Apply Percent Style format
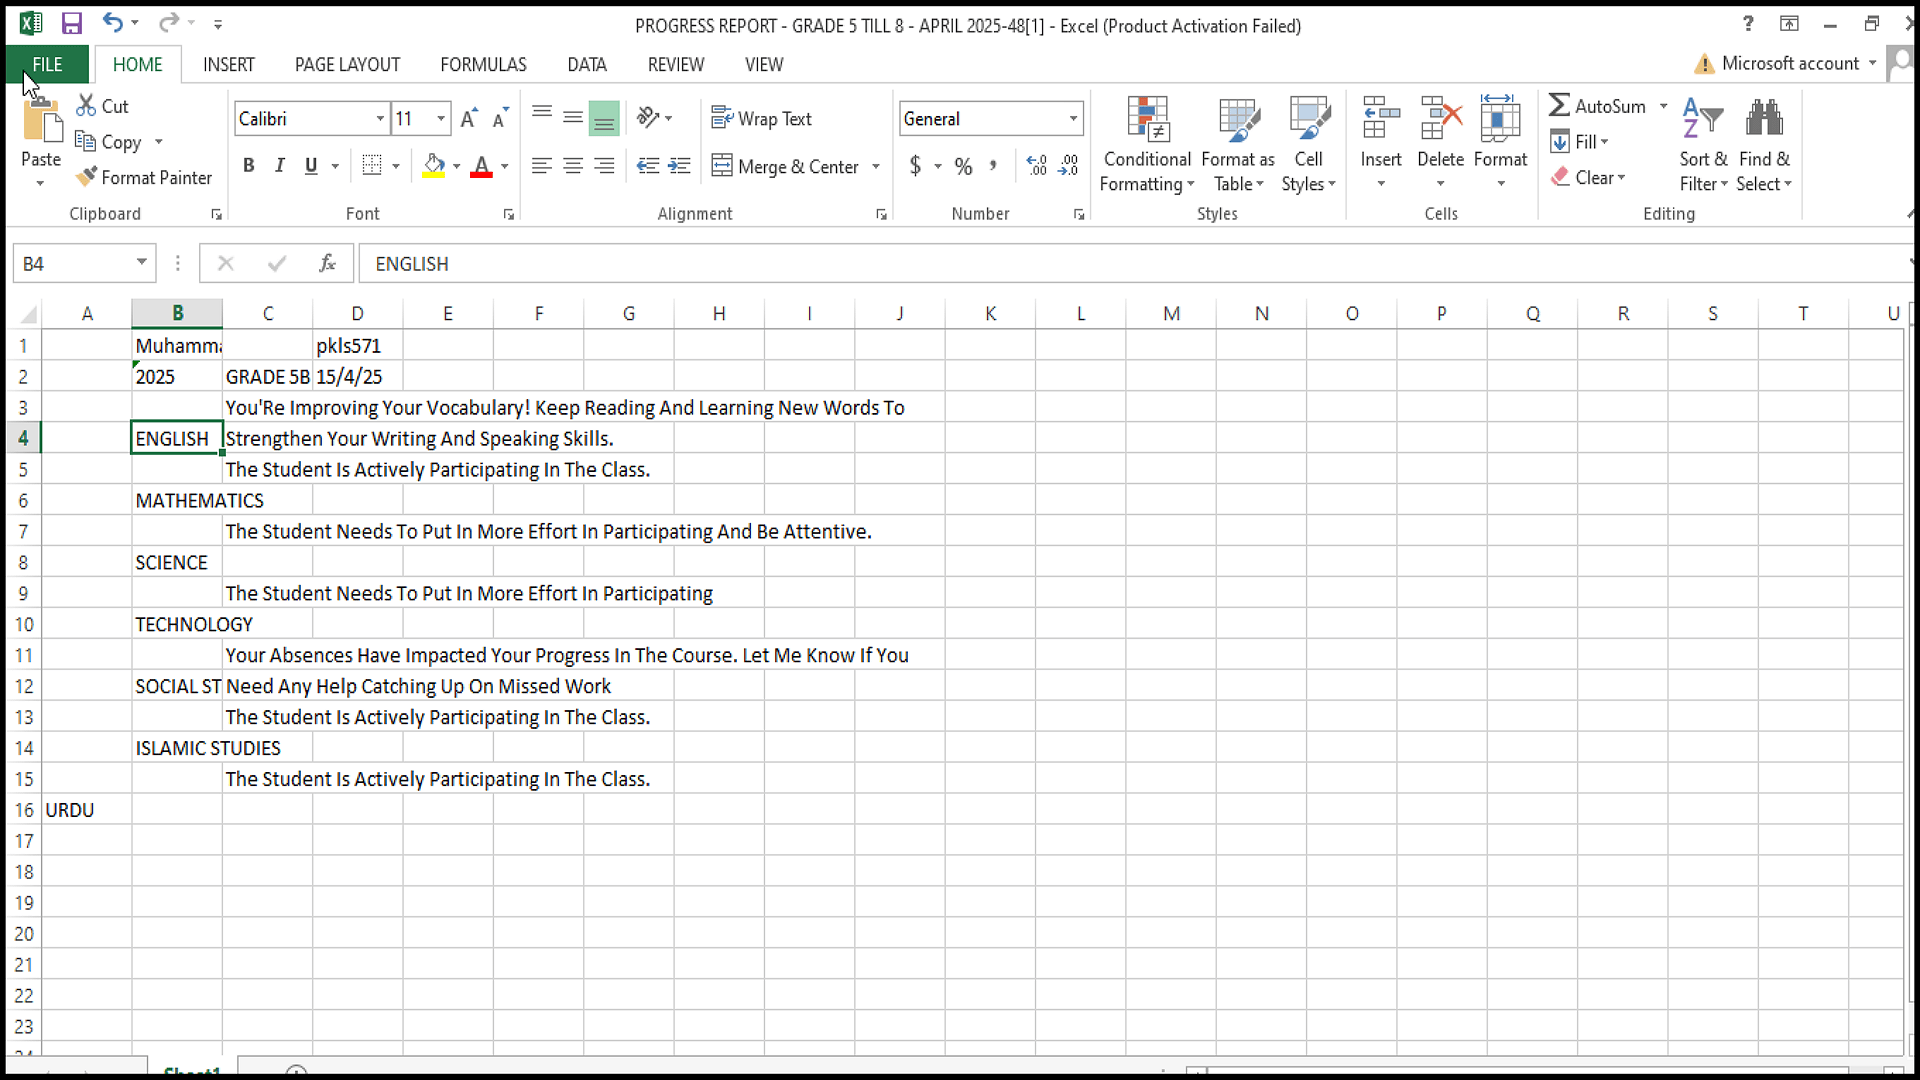 pyautogui.click(x=963, y=166)
